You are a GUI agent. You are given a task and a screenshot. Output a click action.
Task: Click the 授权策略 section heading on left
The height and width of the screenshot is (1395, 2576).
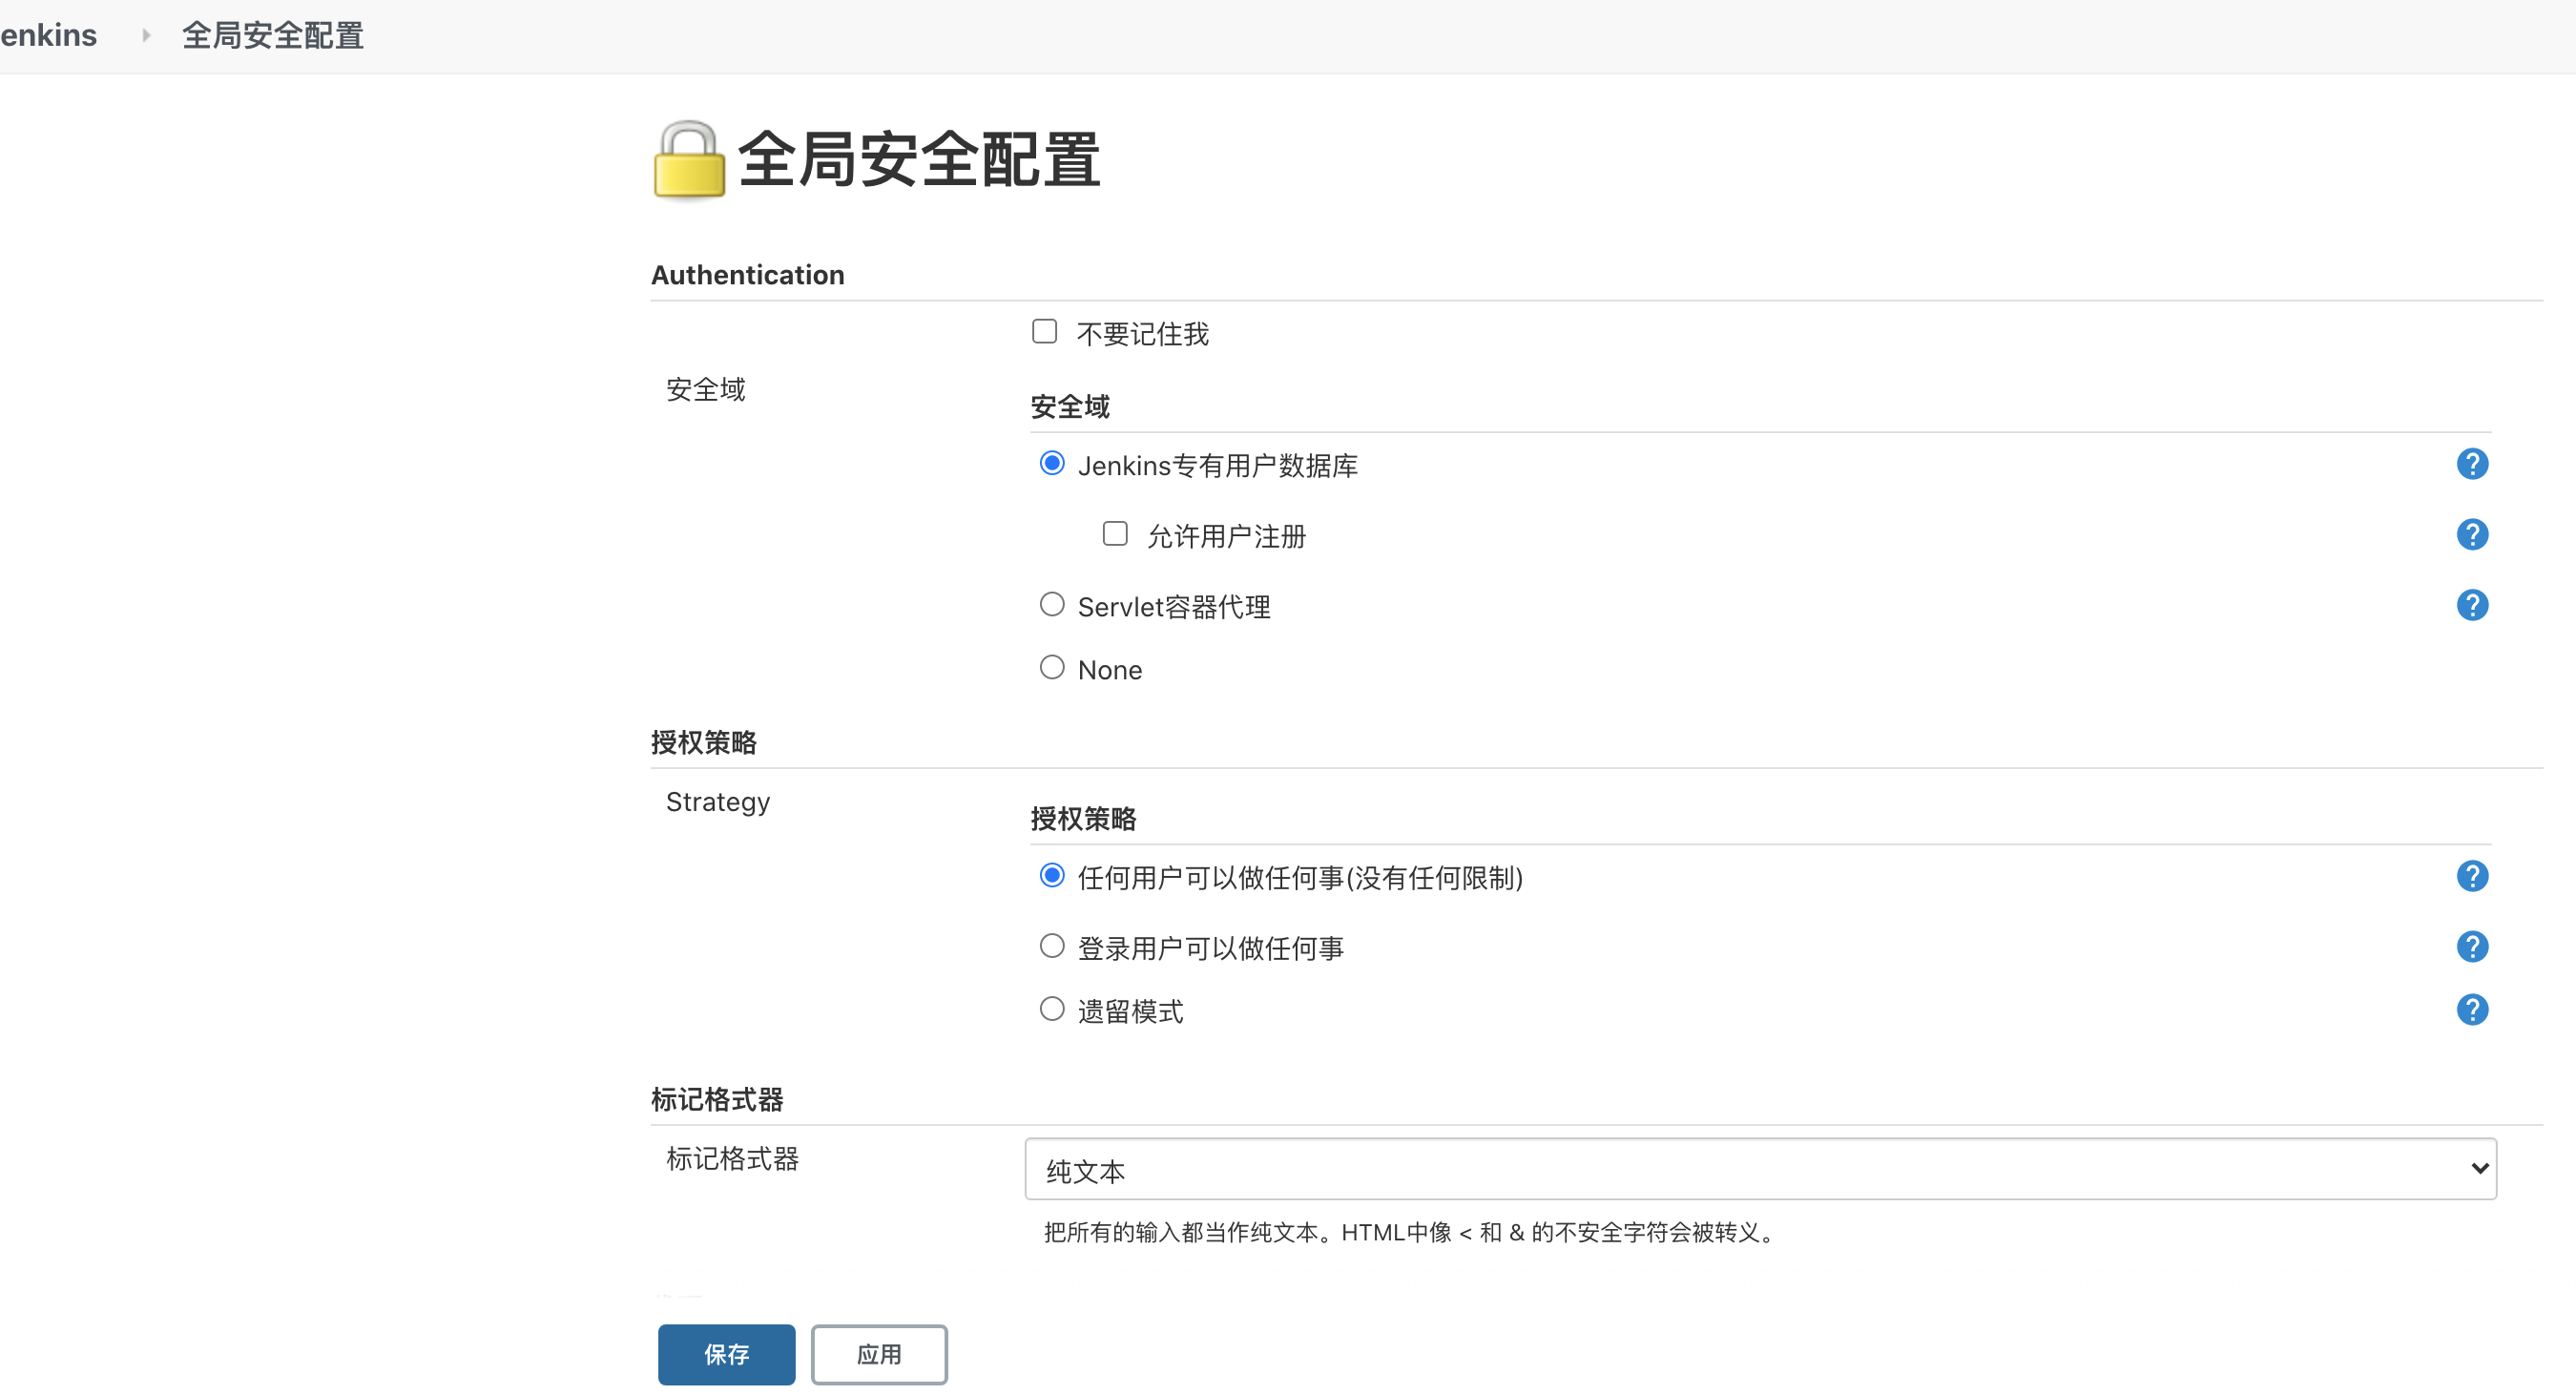coord(703,743)
